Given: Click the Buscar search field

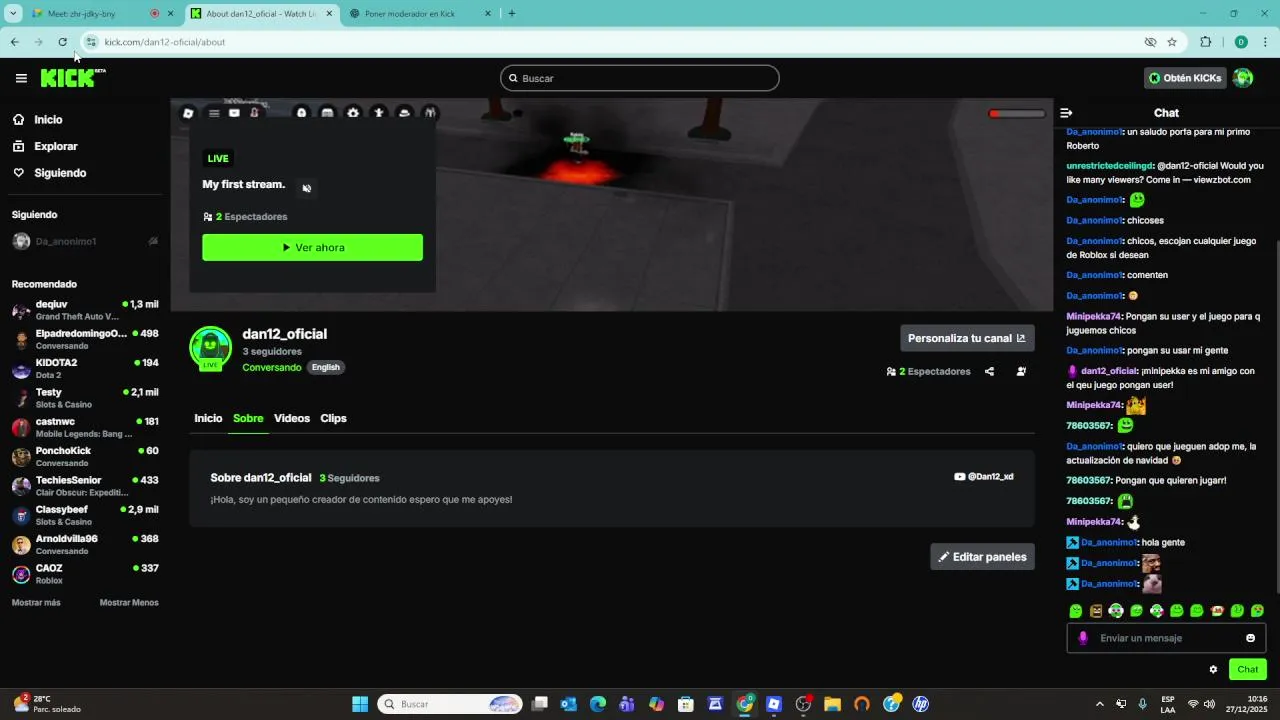Looking at the screenshot, I should tap(640, 78).
